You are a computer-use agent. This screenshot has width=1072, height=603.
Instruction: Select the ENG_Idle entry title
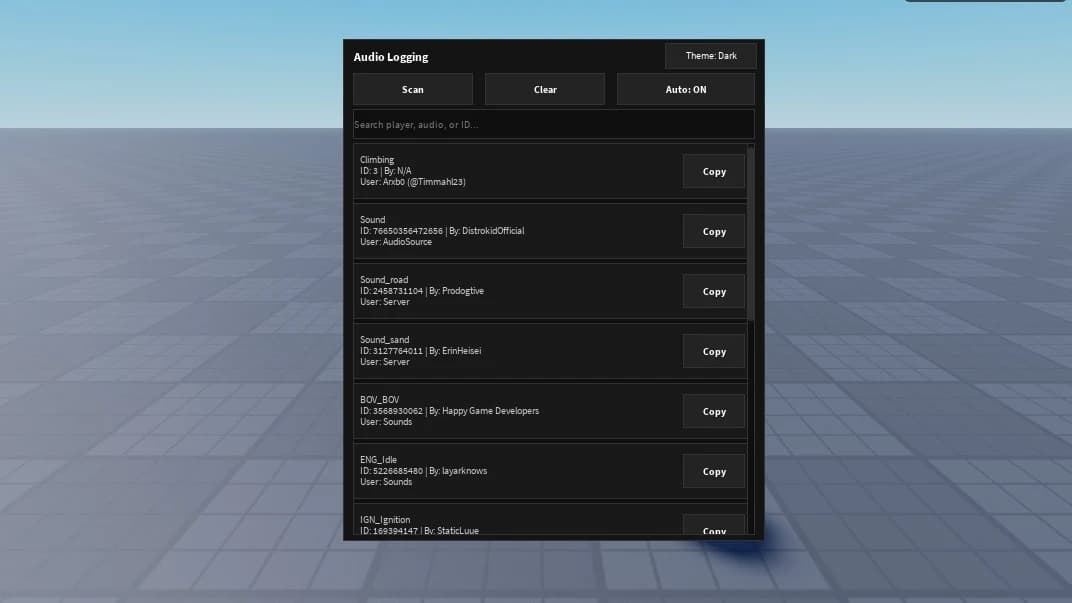pyautogui.click(x=378, y=460)
